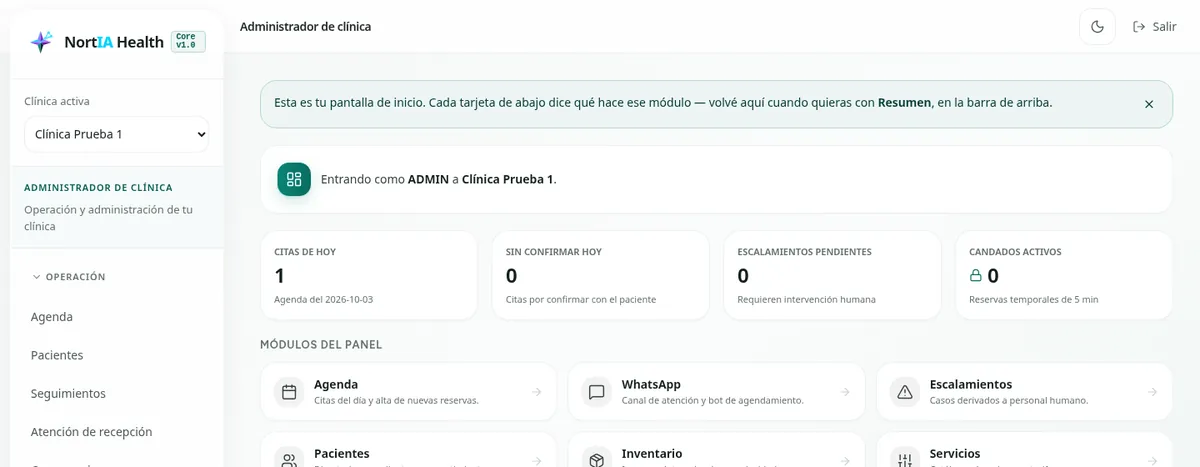Click the warning triangle icon on Escalamientos
Image resolution: width=1200 pixels, height=467 pixels.
[x=905, y=392]
